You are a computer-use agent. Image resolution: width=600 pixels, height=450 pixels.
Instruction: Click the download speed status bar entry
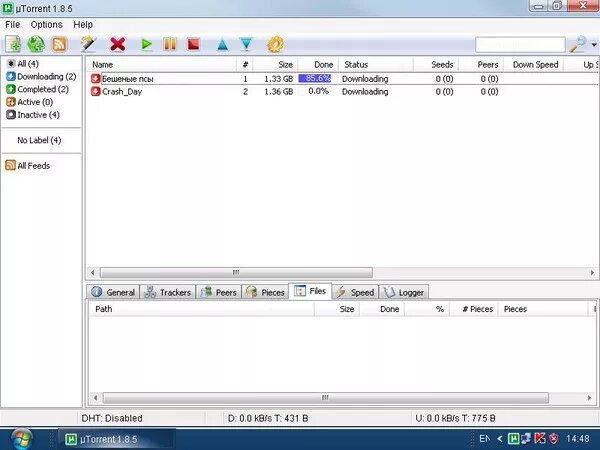click(x=268, y=418)
